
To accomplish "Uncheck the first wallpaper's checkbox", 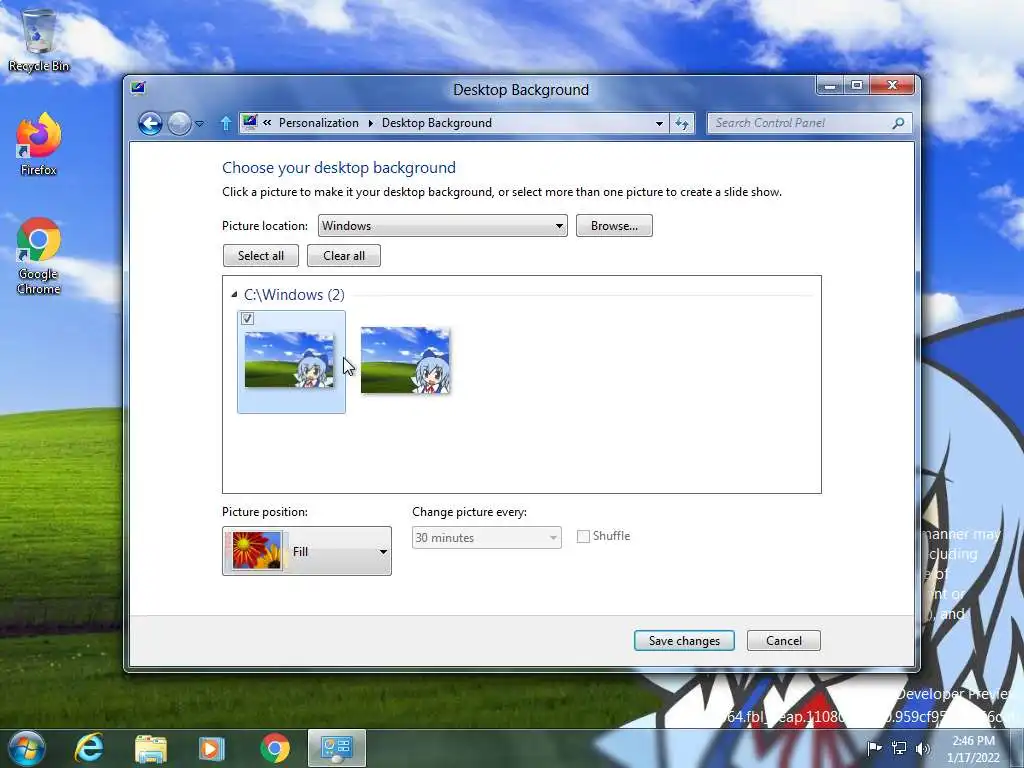I will point(248,319).
